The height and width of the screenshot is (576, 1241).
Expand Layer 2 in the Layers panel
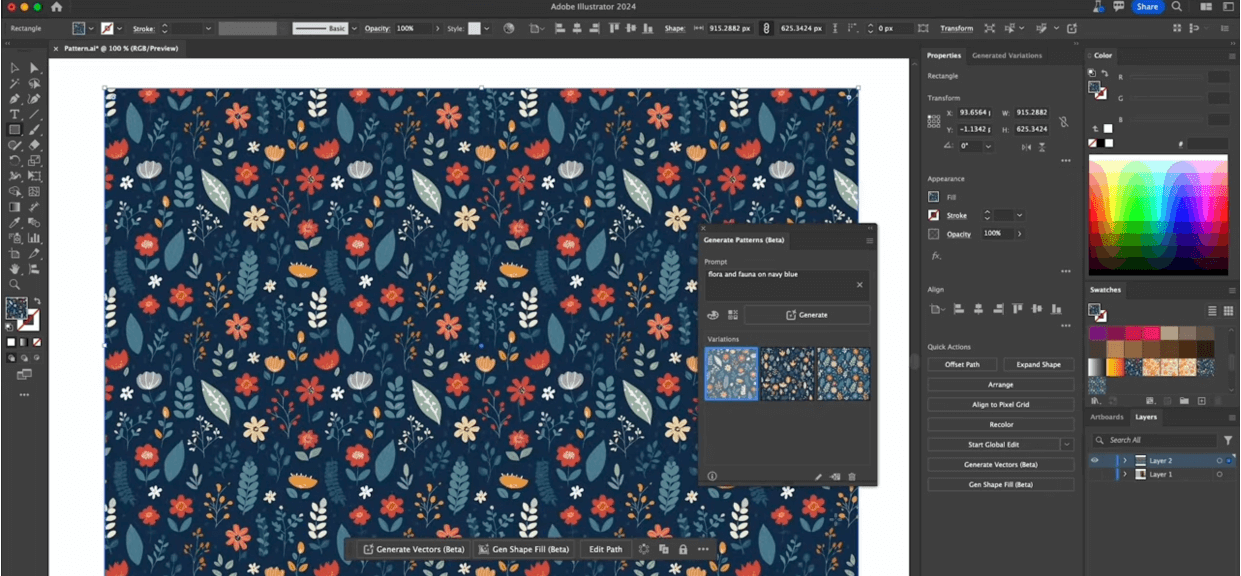tap(1125, 460)
